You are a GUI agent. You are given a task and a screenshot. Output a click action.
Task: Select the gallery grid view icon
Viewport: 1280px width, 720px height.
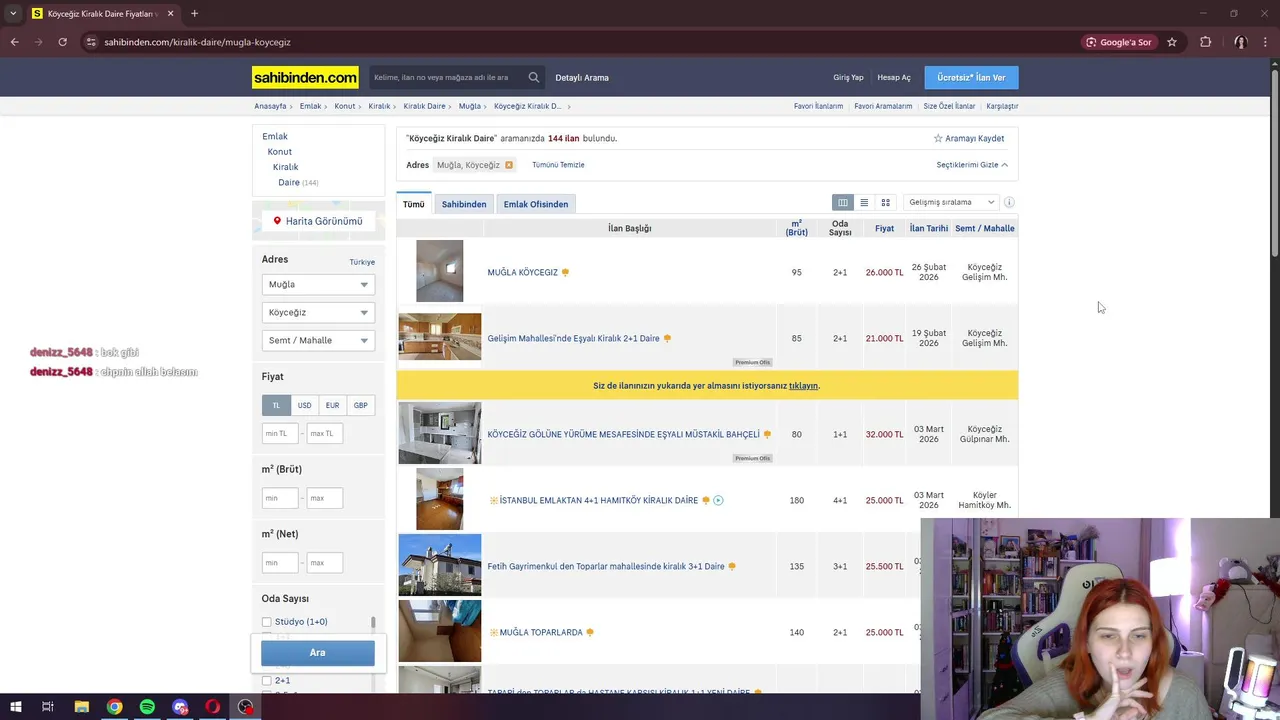tap(885, 202)
